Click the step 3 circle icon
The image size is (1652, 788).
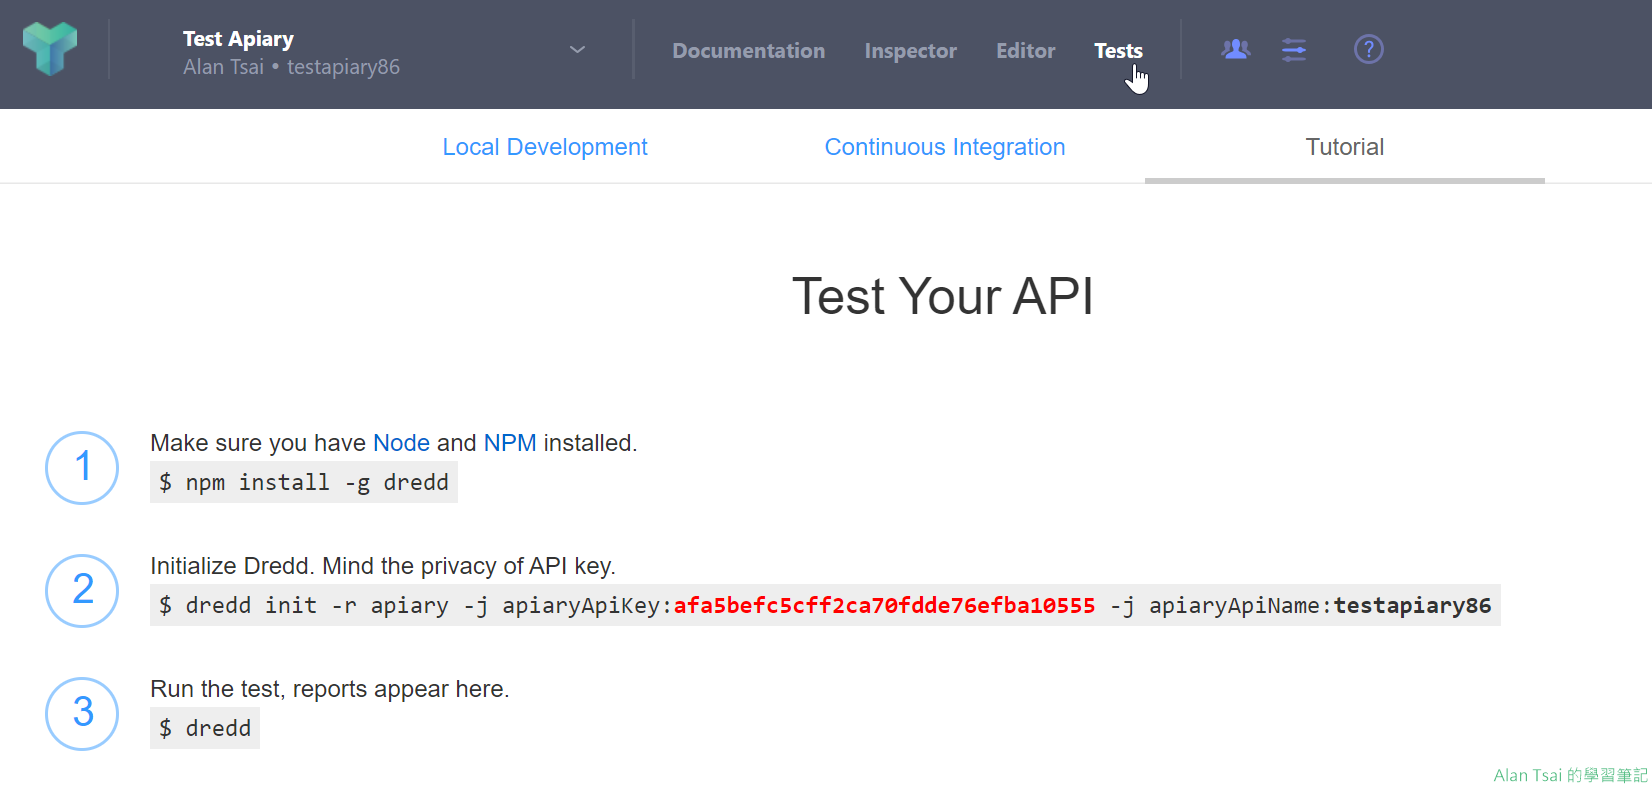point(82,714)
